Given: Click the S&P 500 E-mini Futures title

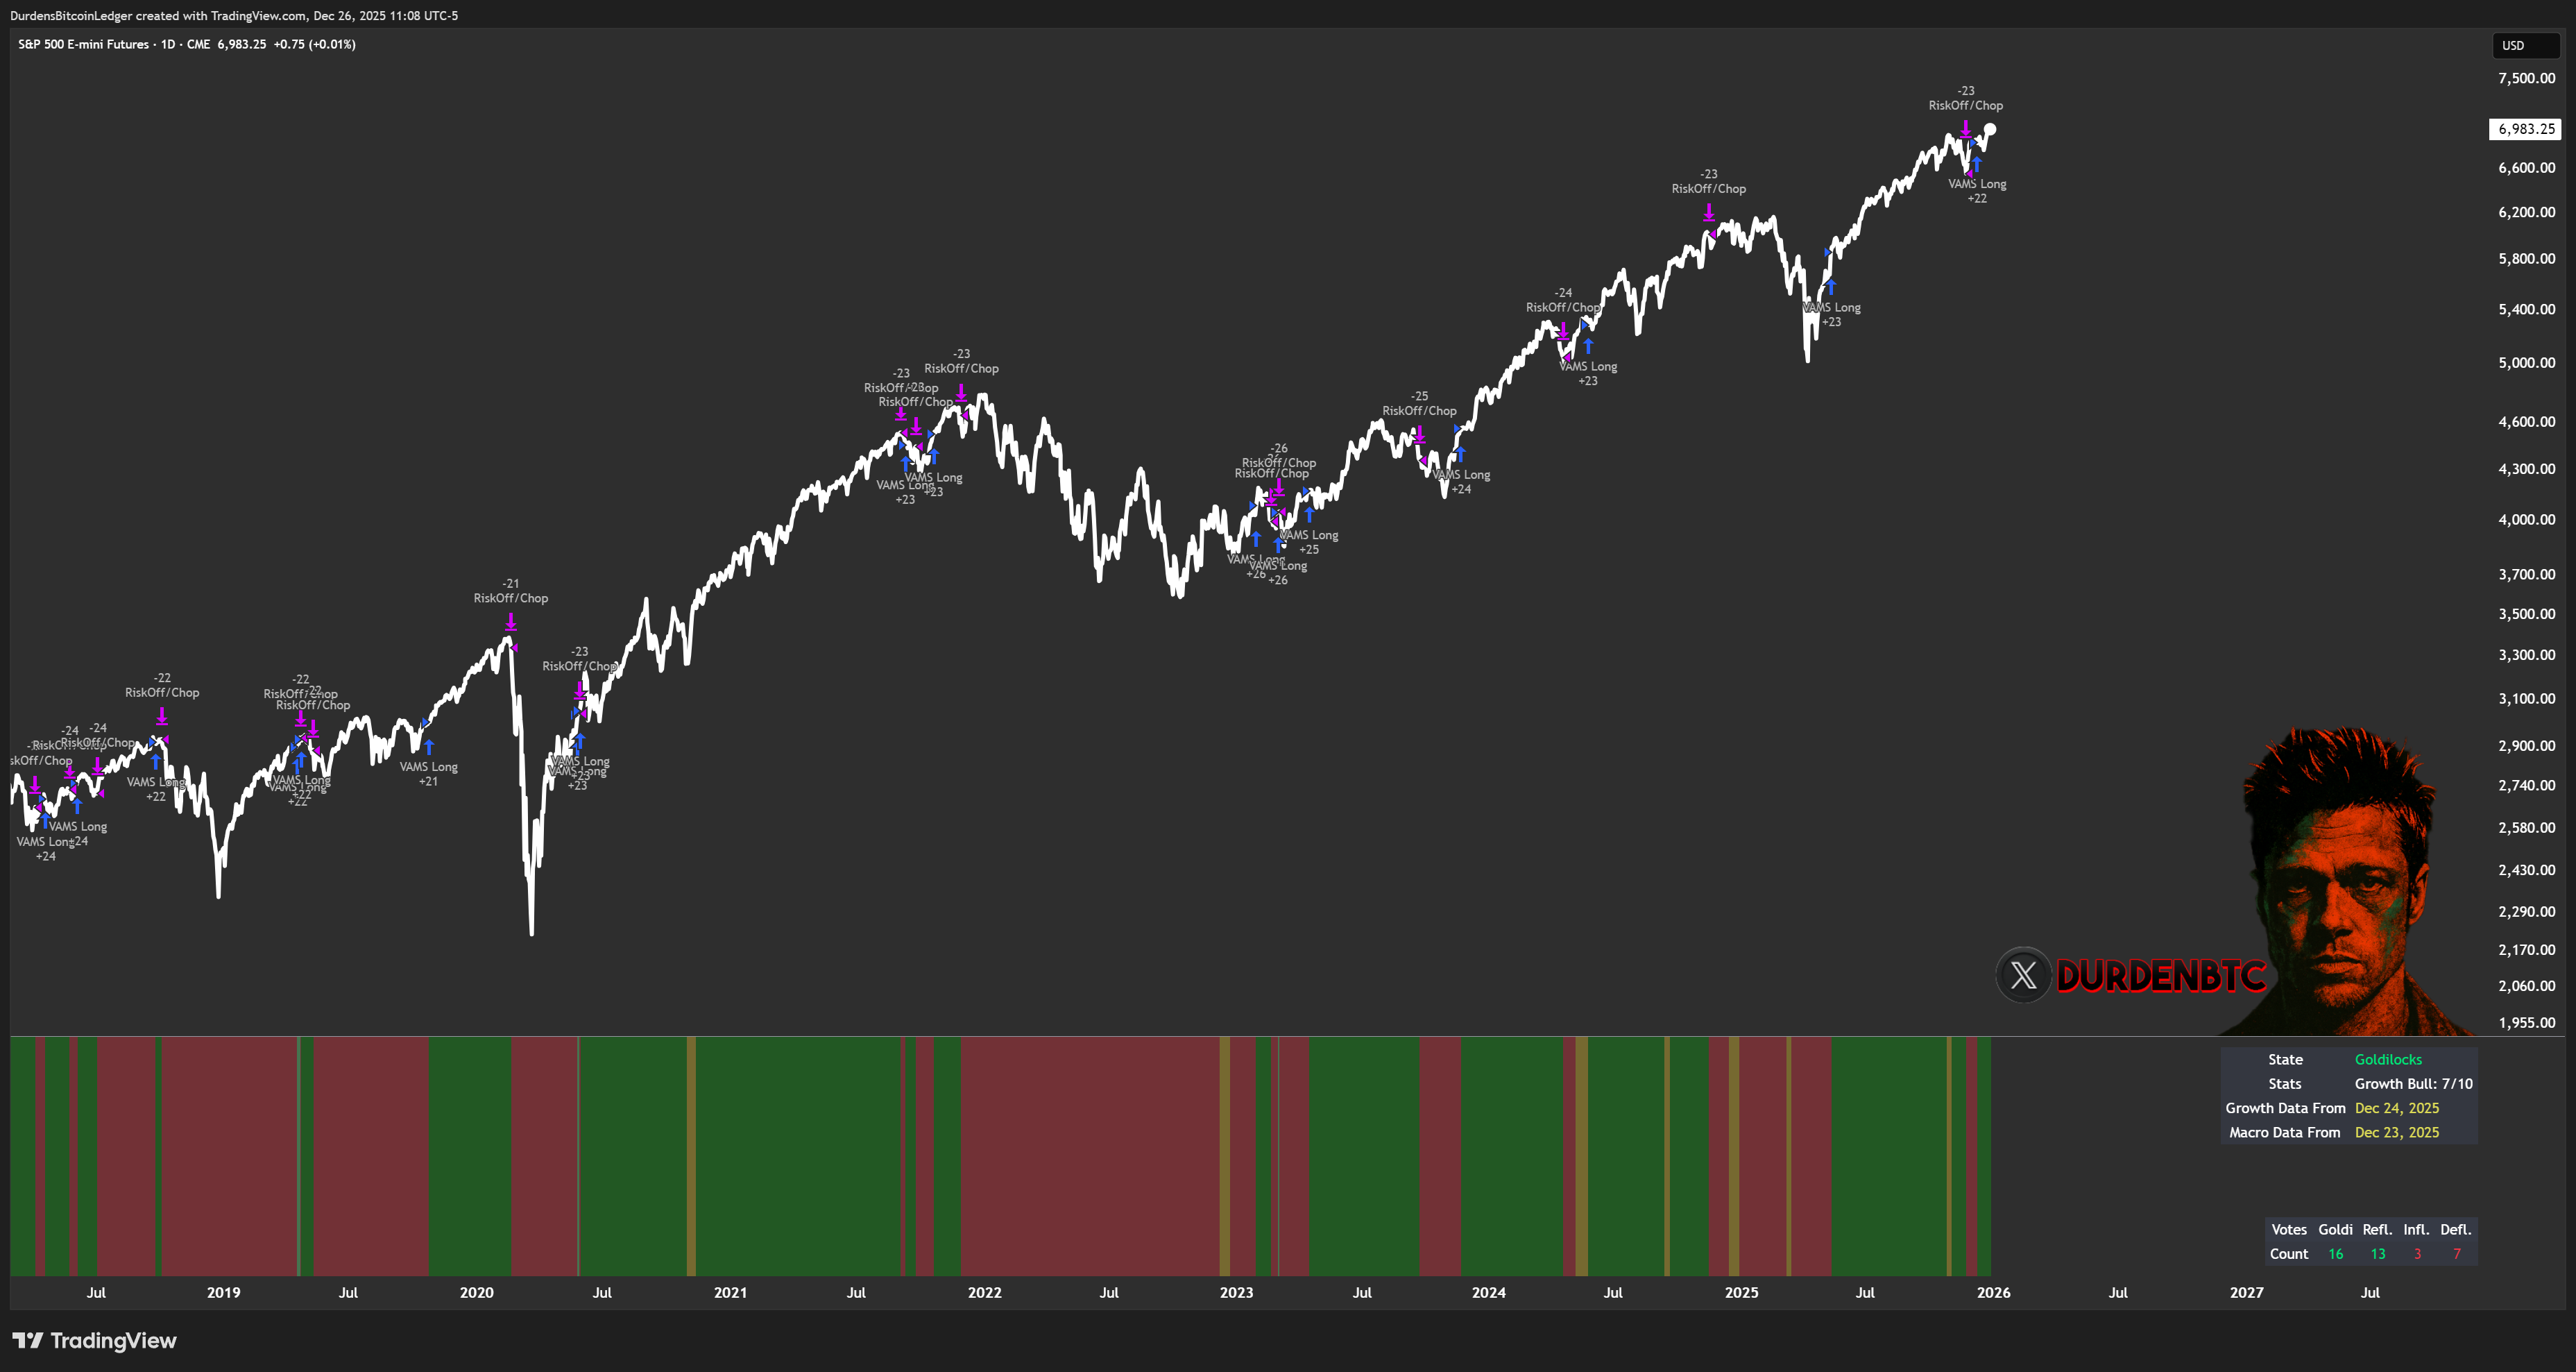Looking at the screenshot, I should 83,44.
